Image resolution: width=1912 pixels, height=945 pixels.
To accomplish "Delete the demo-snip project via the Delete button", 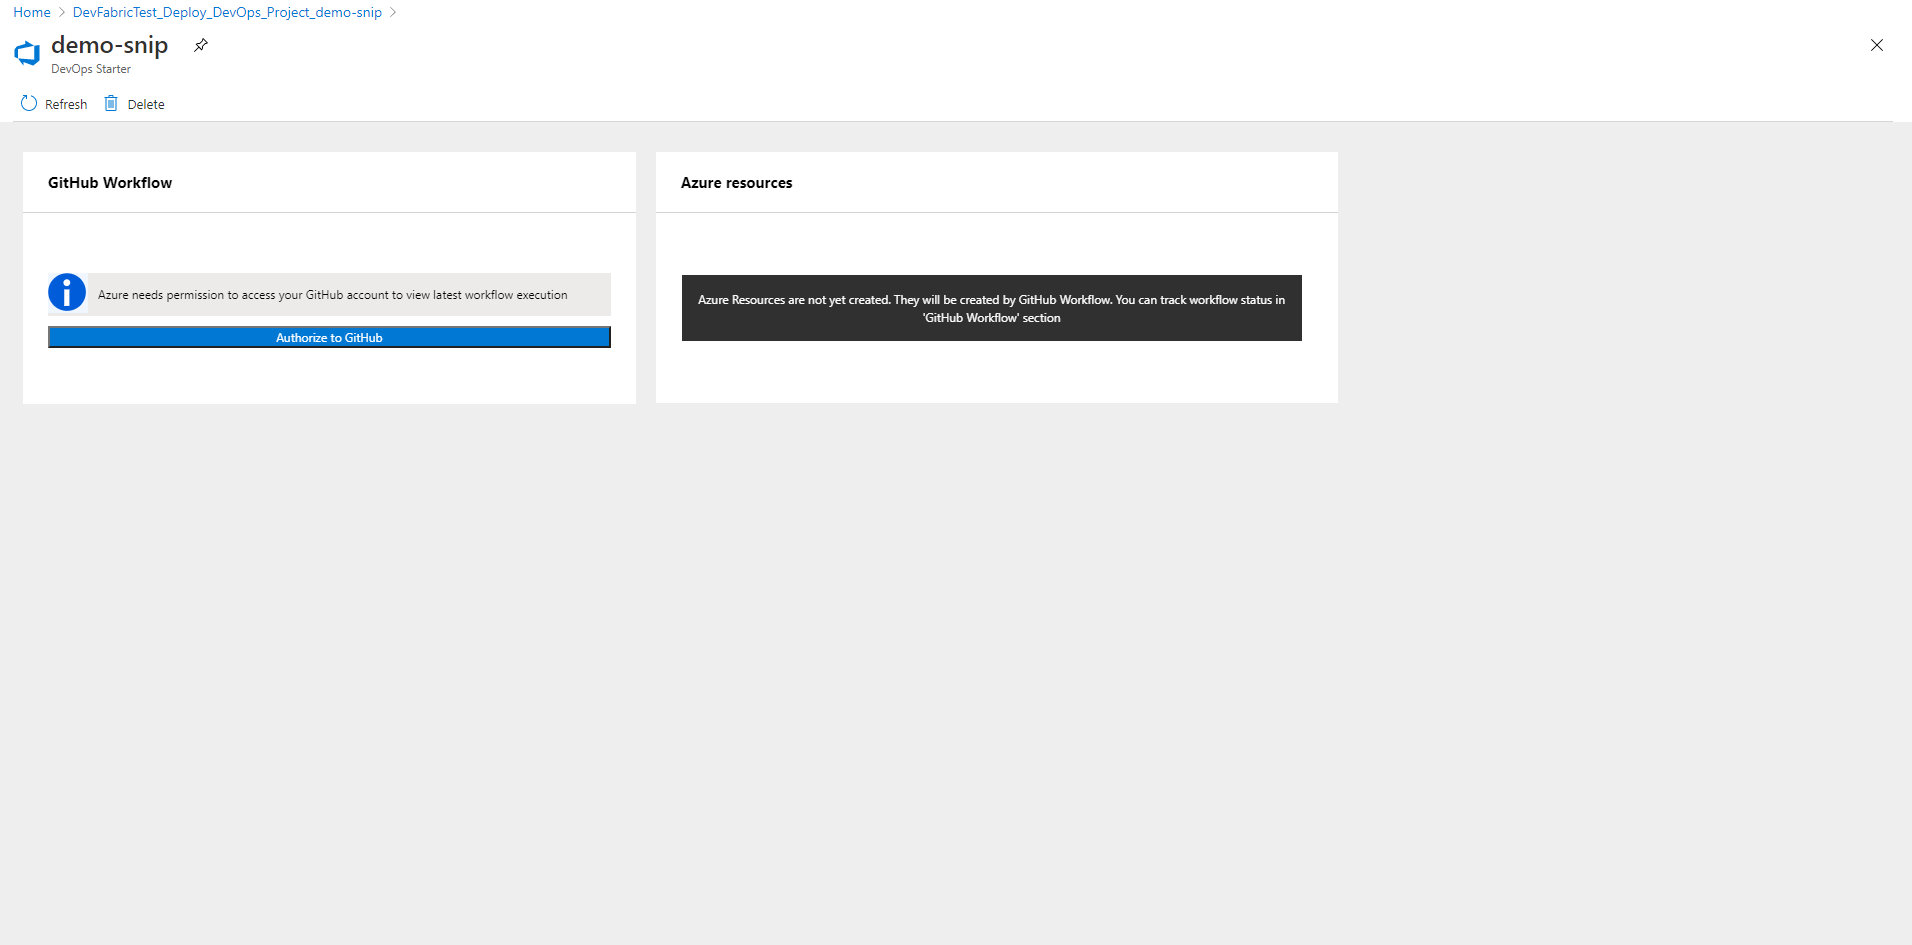I will tap(134, 104).
